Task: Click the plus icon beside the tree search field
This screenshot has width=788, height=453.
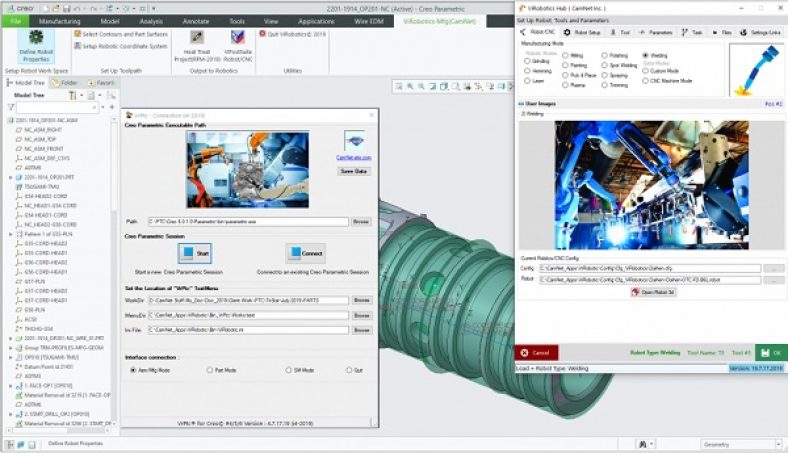Action: [x=112, y=107]
